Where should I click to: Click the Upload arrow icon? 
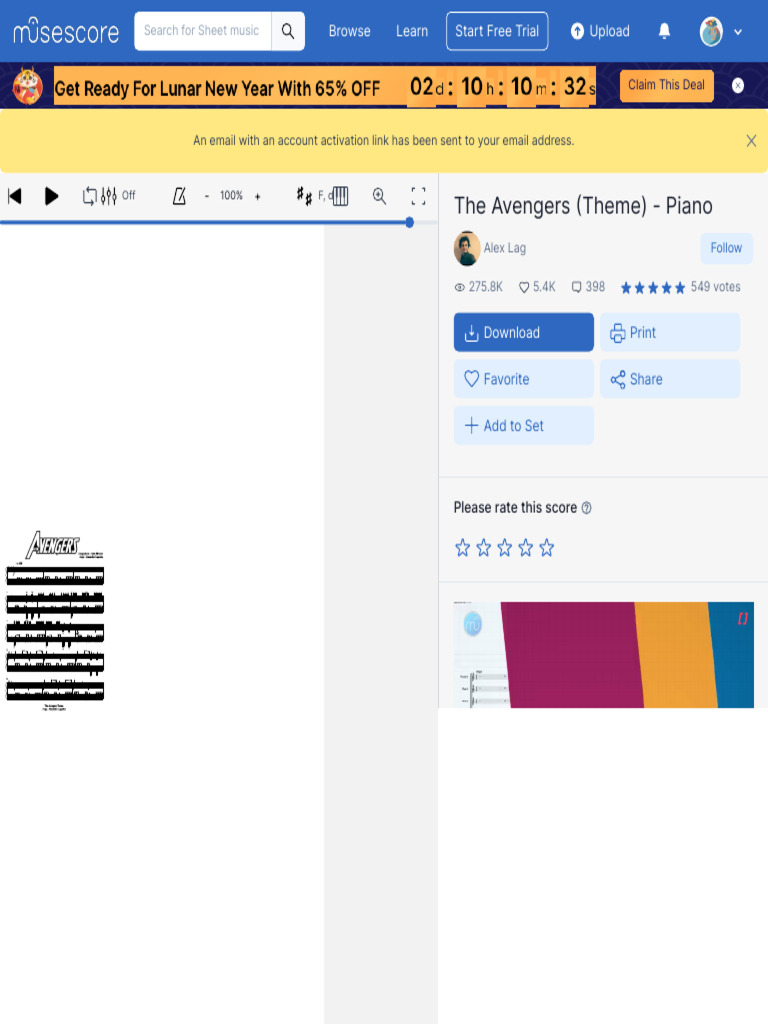click(577, 31)
